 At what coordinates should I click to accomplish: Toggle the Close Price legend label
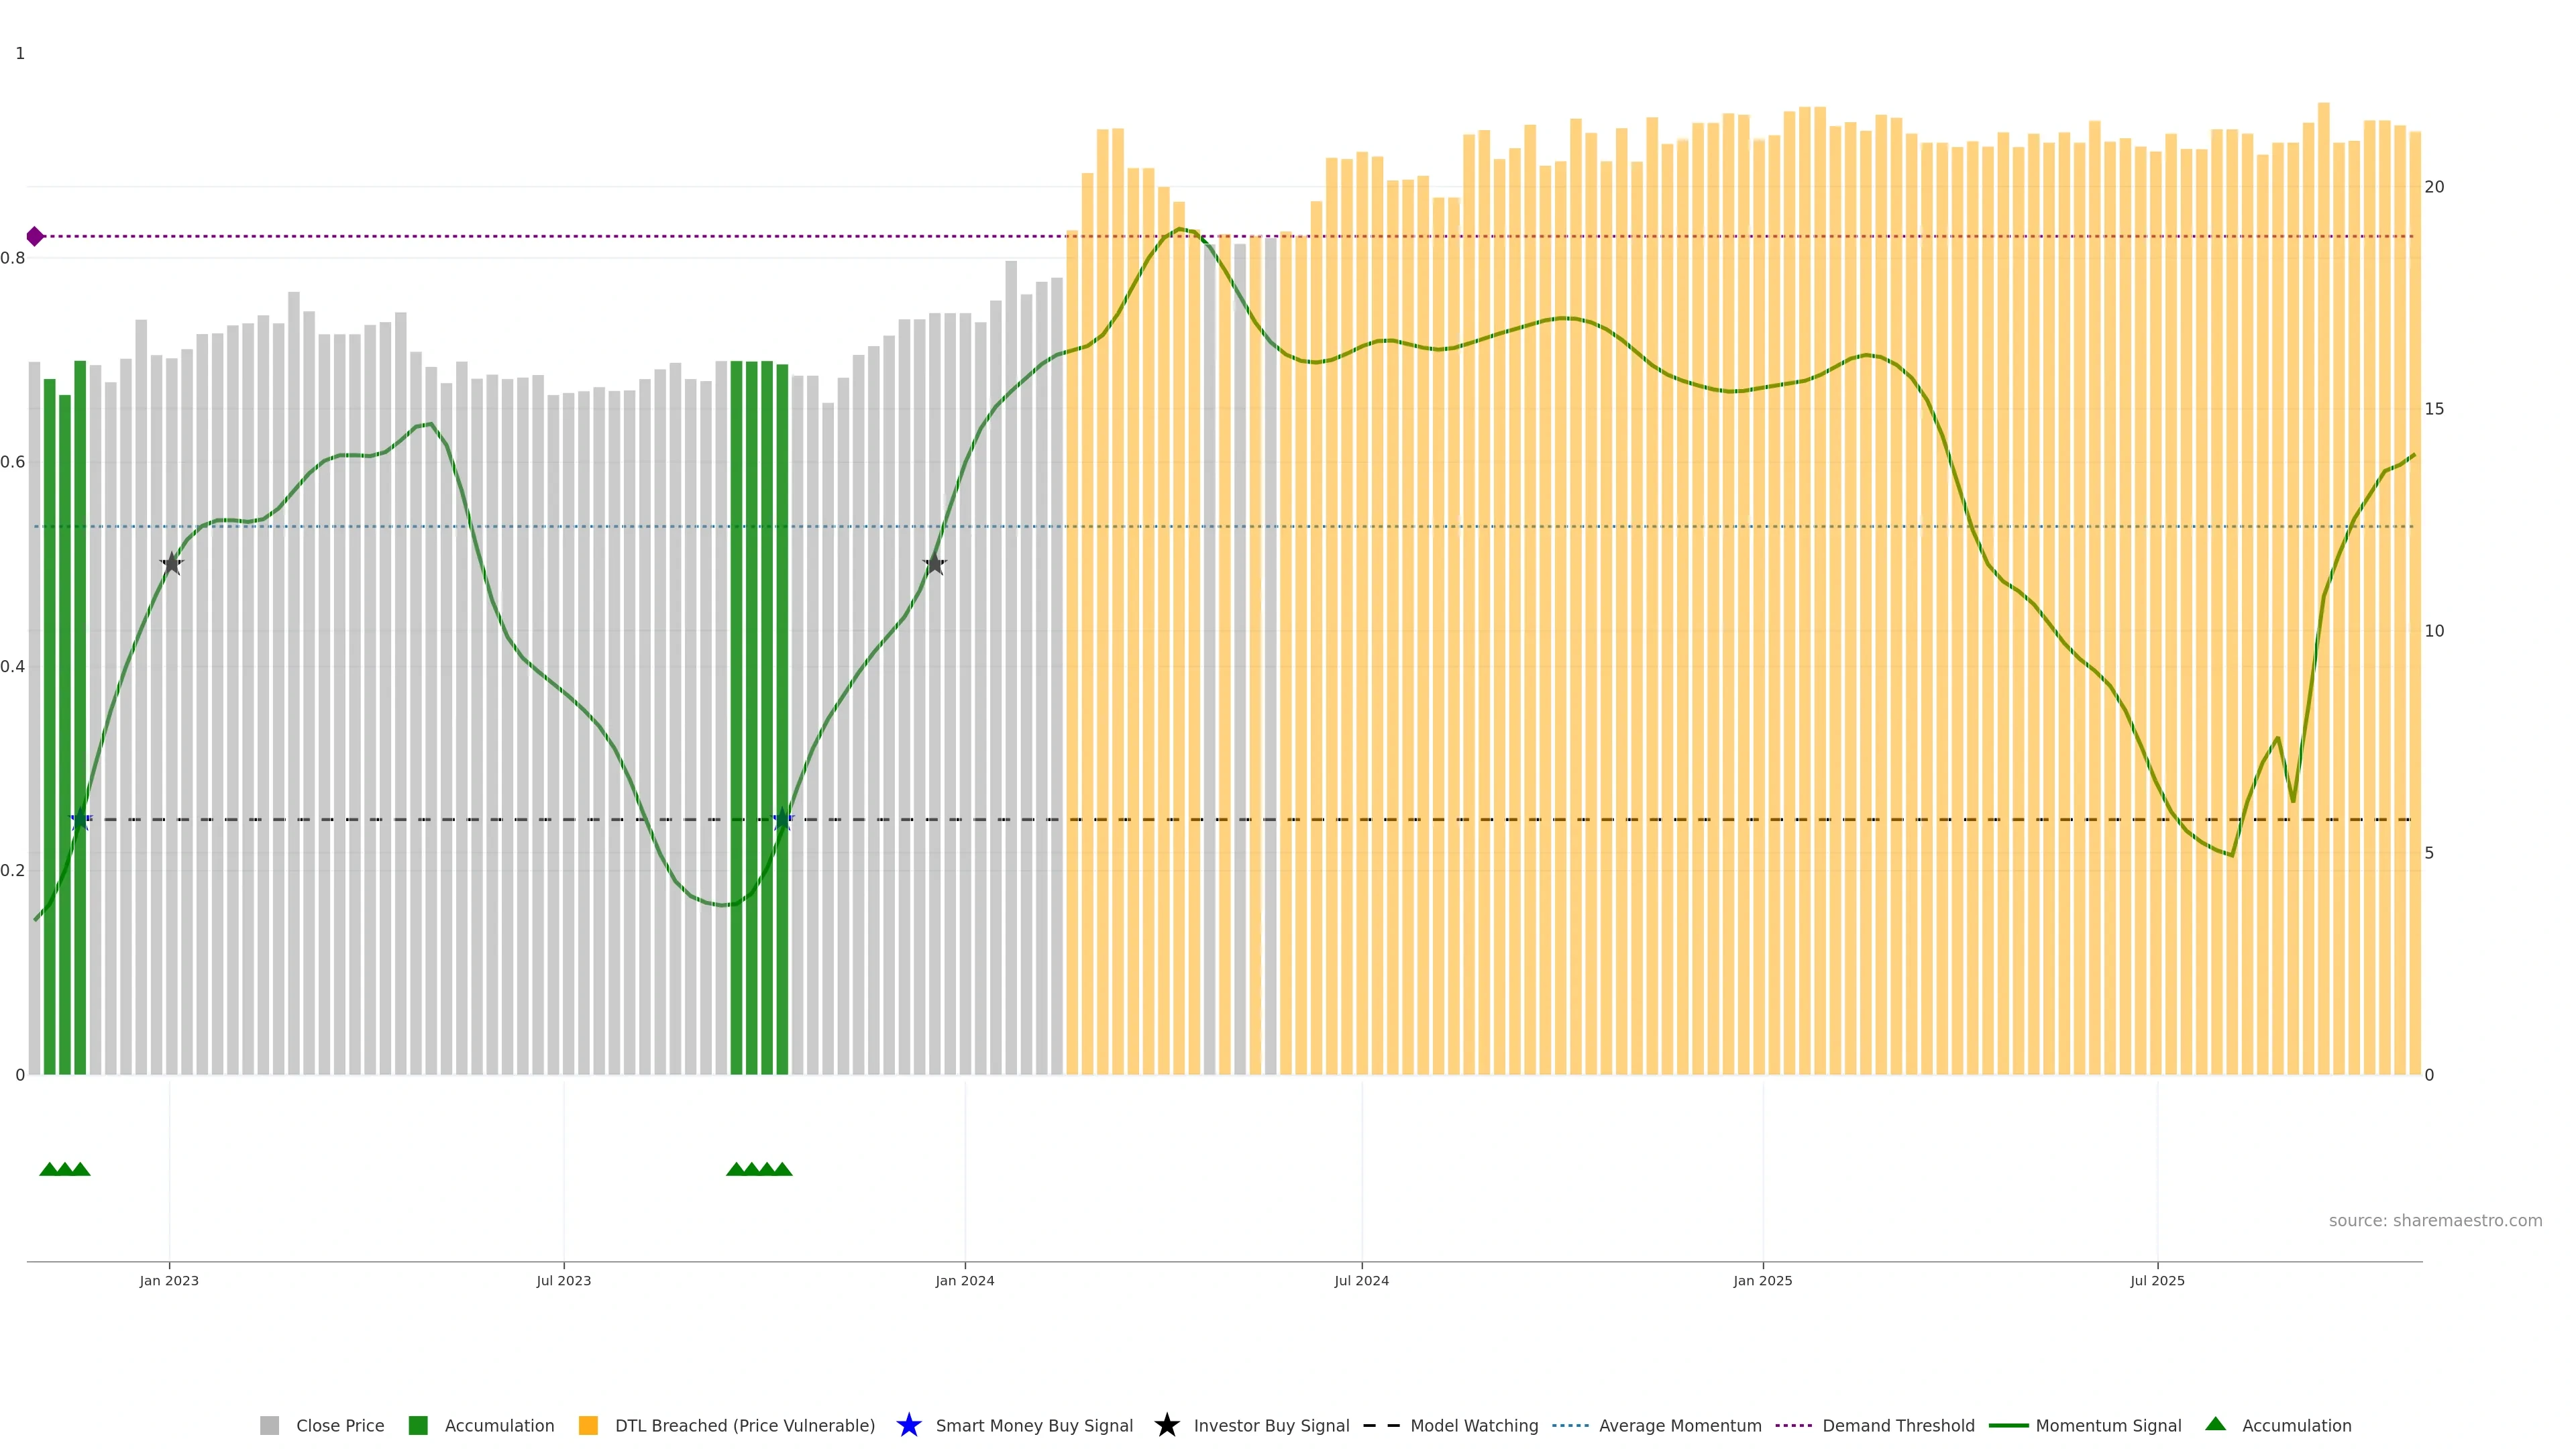(340, 1426)
